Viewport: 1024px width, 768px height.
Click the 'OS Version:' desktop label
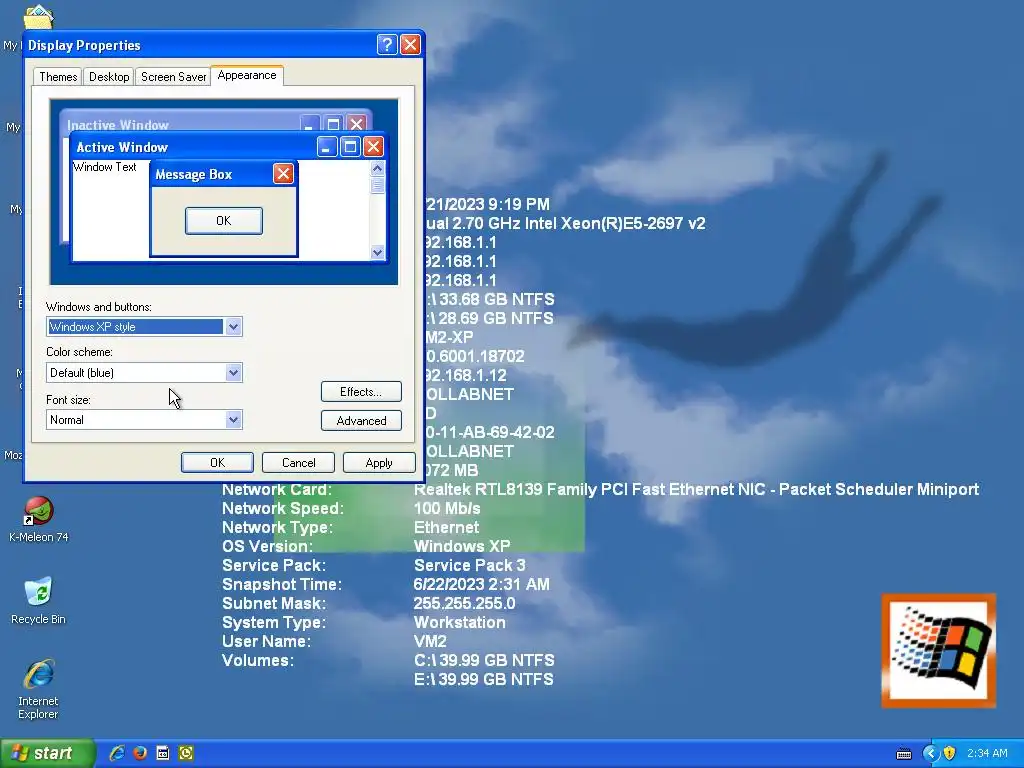pos(267,546)
